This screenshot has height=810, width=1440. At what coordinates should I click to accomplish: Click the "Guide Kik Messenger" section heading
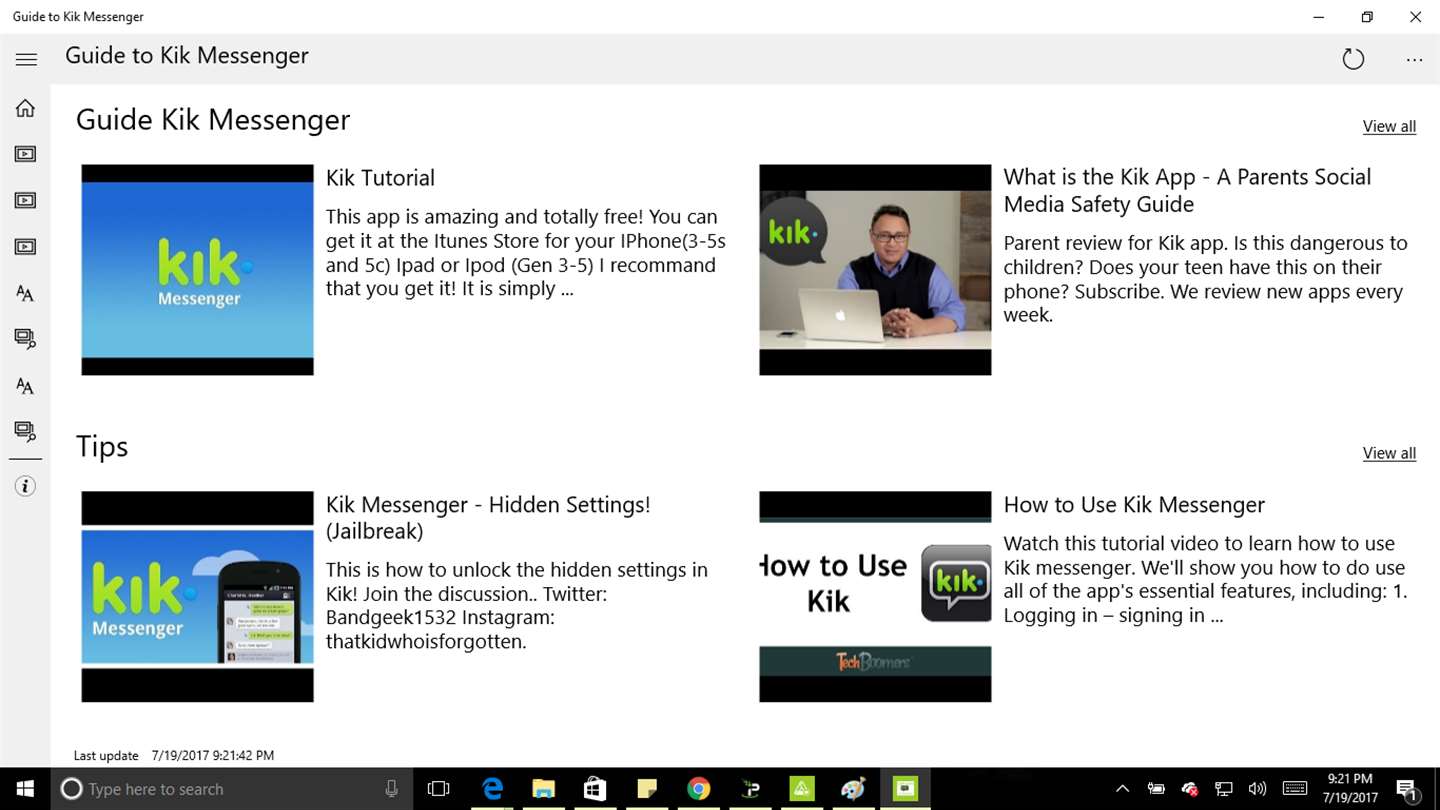point(213,120)
